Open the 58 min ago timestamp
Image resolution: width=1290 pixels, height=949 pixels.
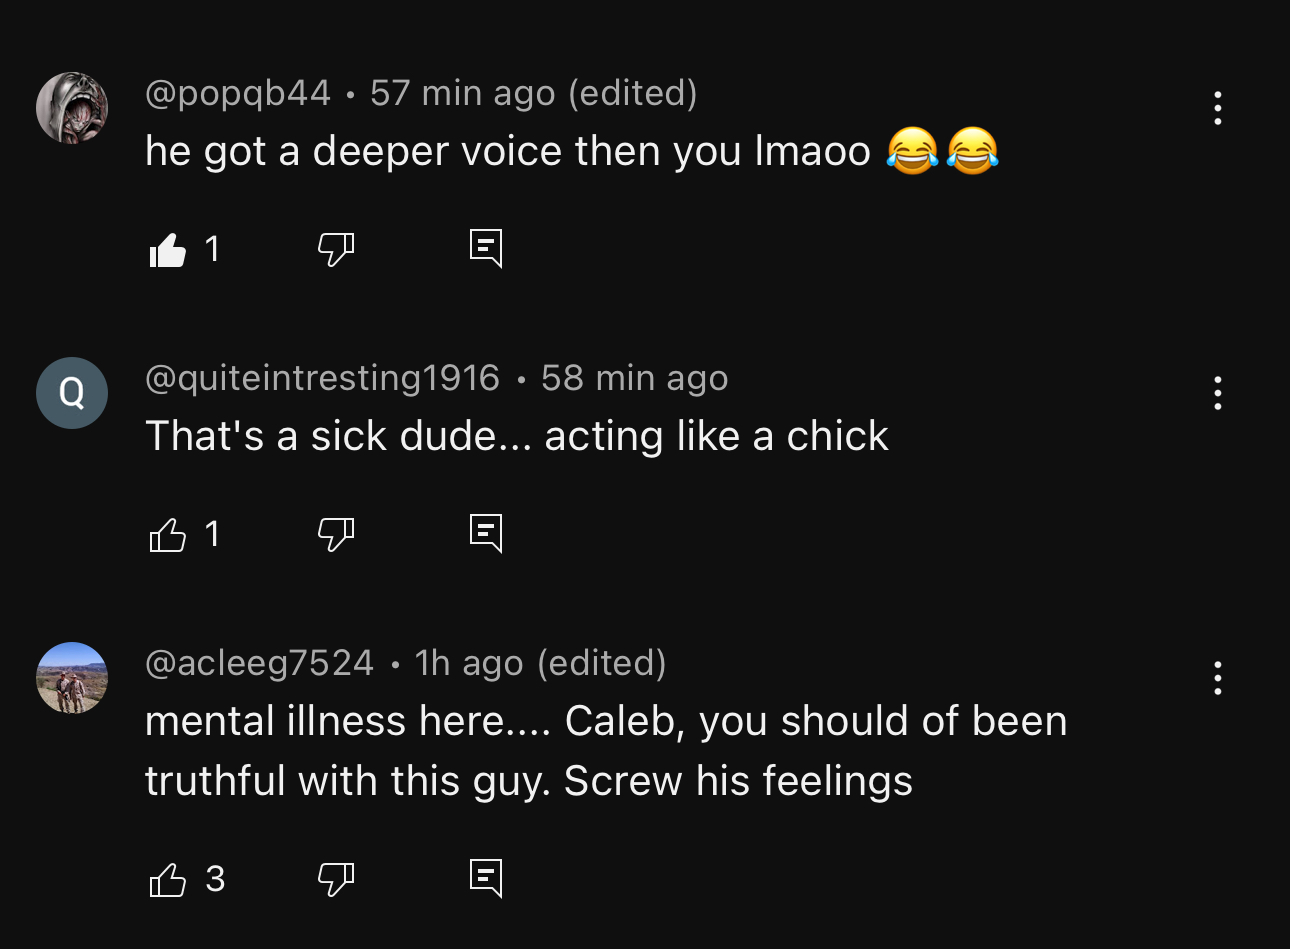coord(634,378)
